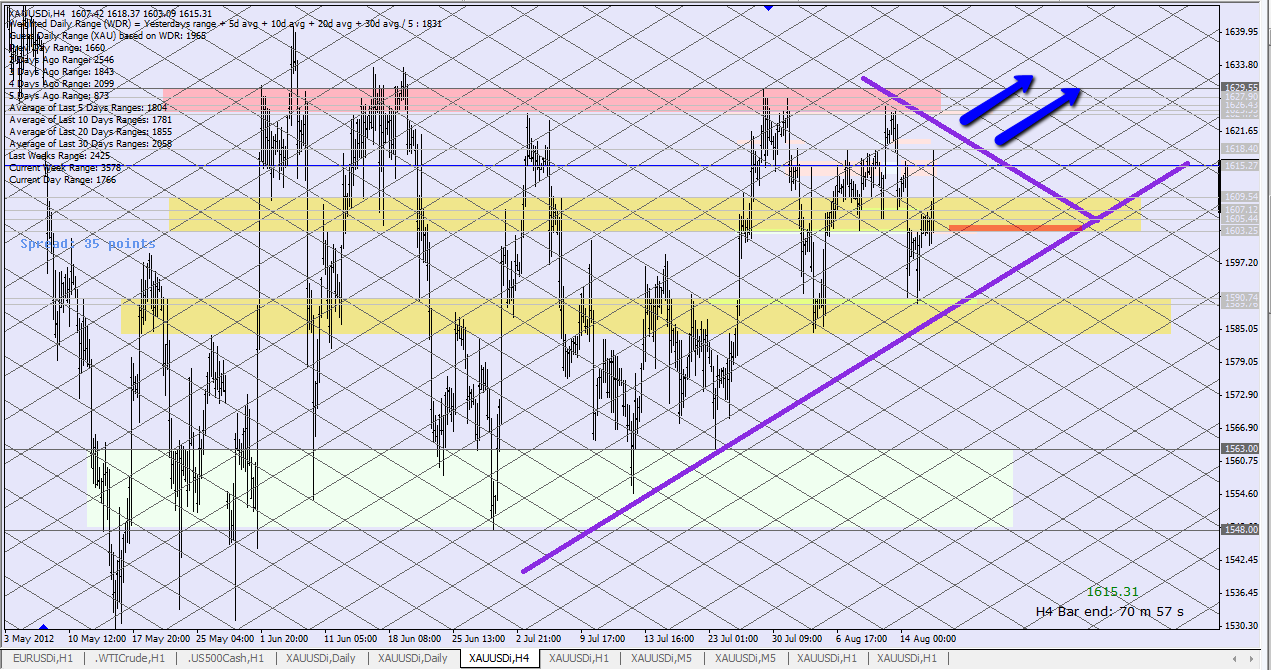The height and width of the screenshot is (670, 1271).
Task: Click the blue triangle marker on the bottom time scale
Action: coord(42,627)
